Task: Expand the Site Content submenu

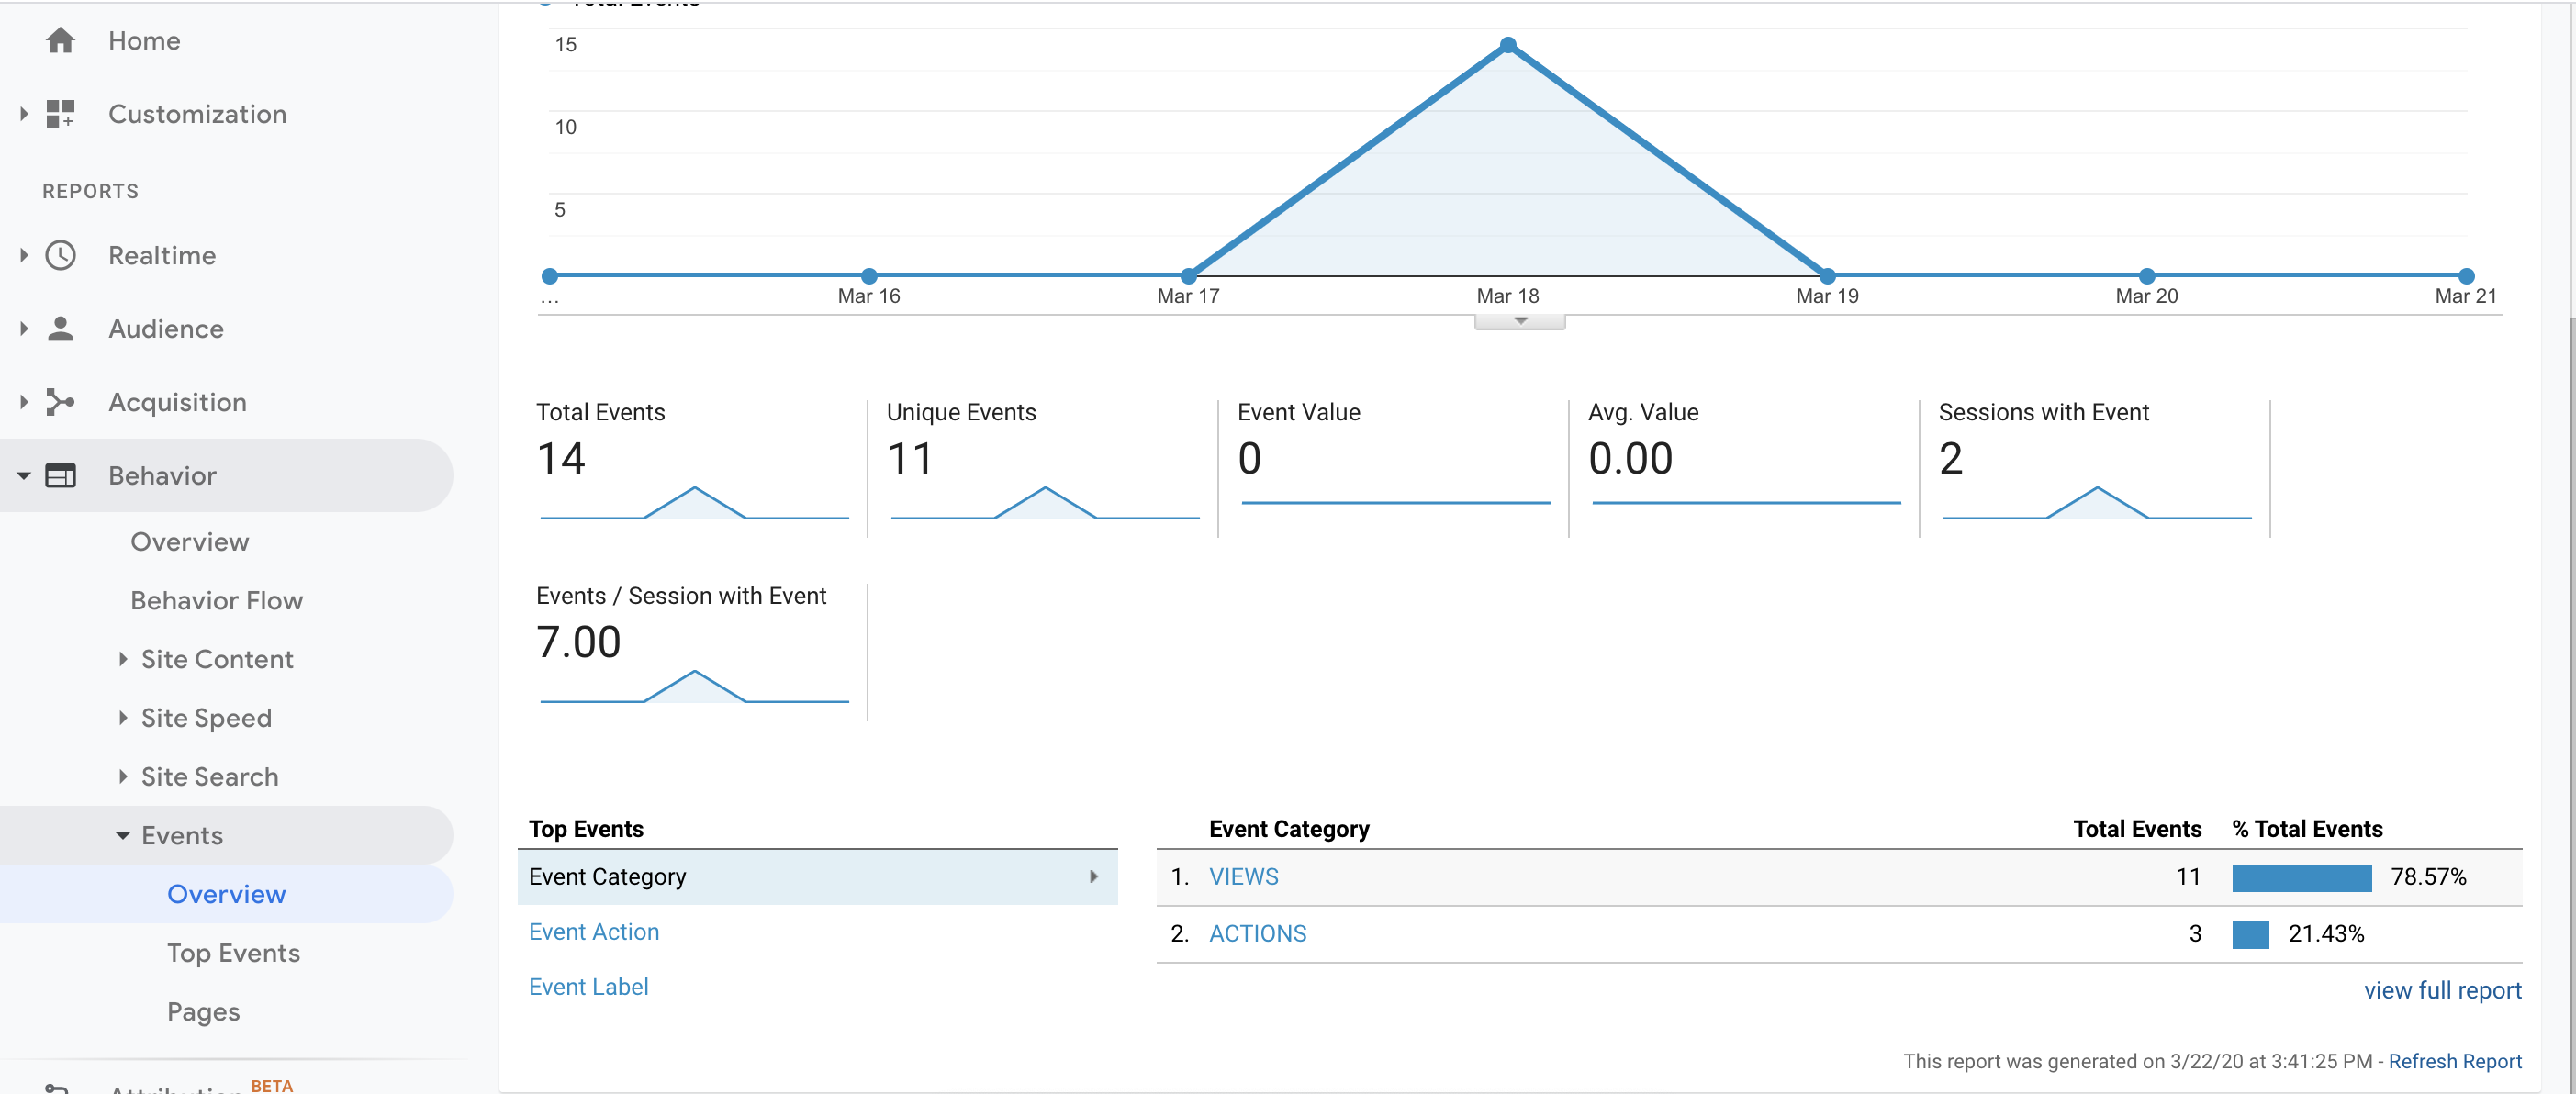Action: tap(123, 659)
